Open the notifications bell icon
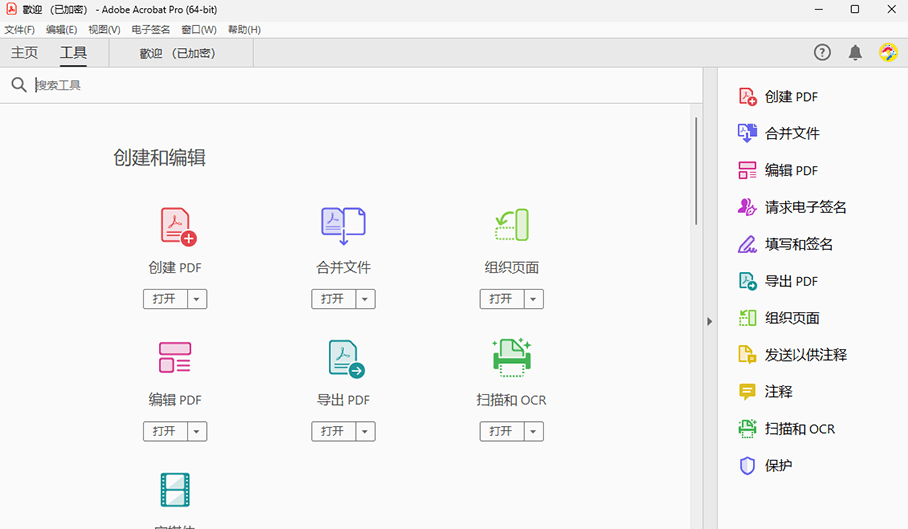Screen dimensions: 908x529 [855, 53]
